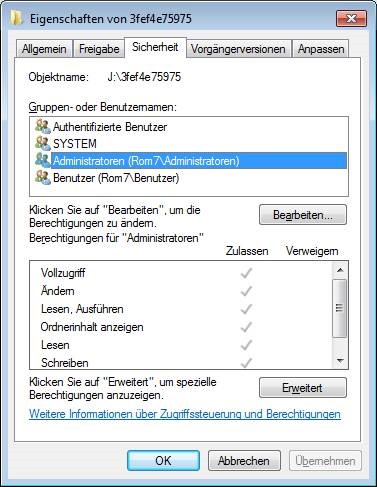Image resolution: width=377 pixels, height=487 pixels.
Task: Switch to the Allgemein tab
Action: (44, 49)
